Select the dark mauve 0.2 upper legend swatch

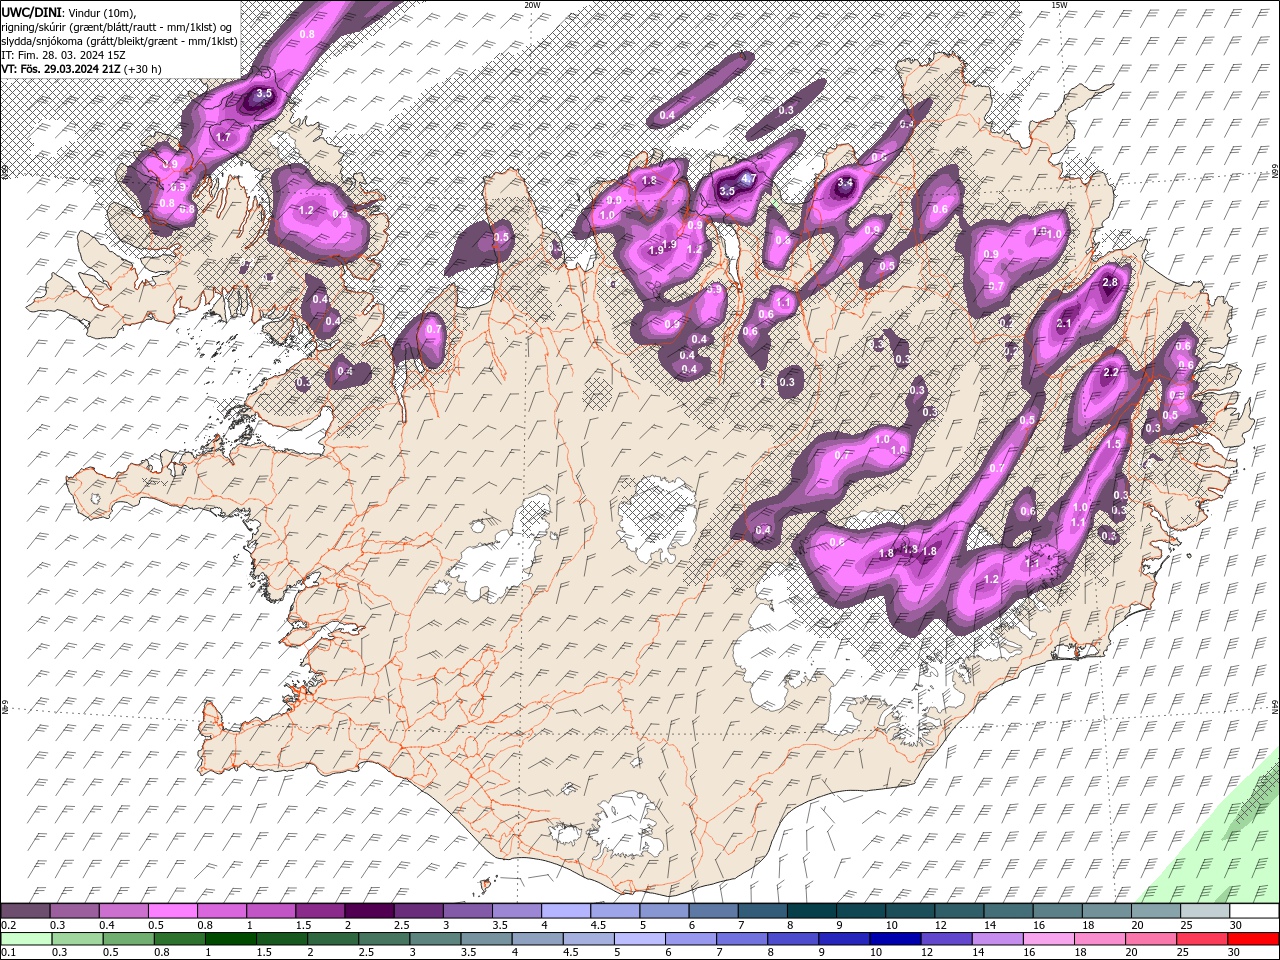pyautogui.click(x=25, y=911)
